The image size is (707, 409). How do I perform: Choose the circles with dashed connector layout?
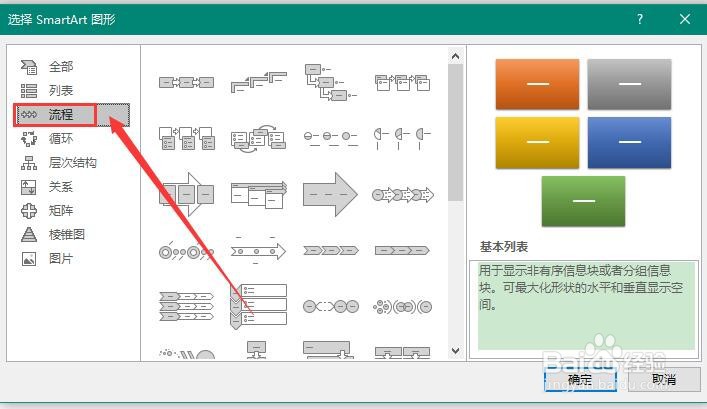pos(331,307)
